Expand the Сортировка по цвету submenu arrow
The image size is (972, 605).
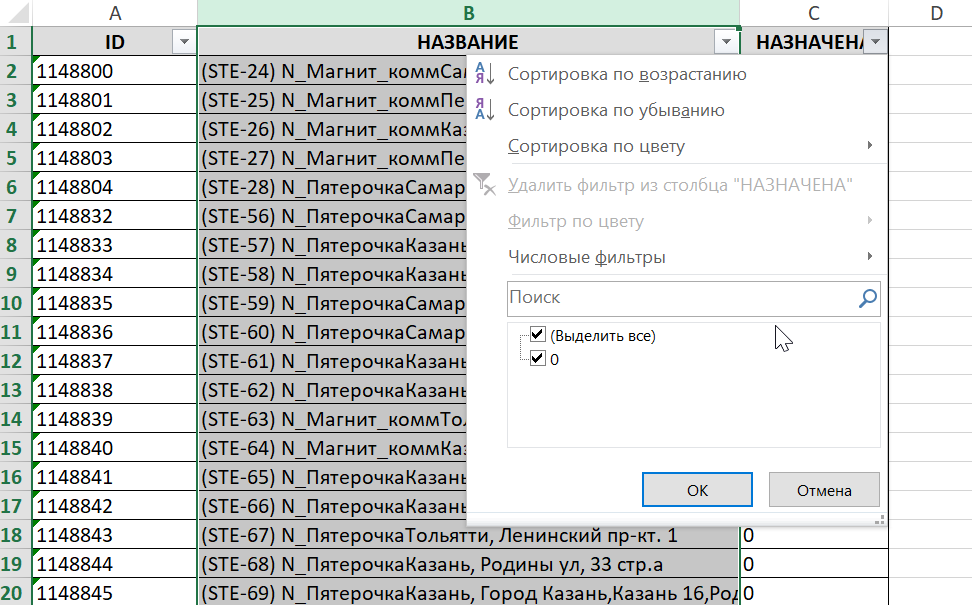click(870, 145)
